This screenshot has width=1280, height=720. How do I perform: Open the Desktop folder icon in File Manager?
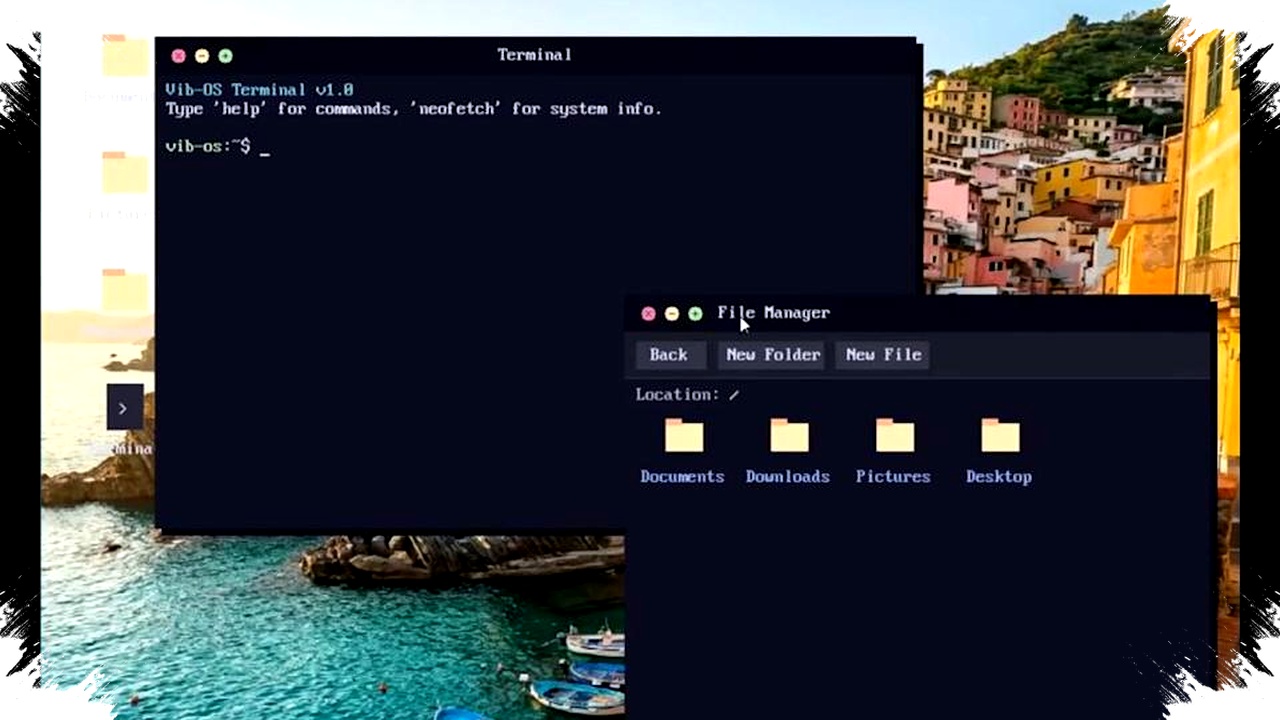tap(1000, 436)
